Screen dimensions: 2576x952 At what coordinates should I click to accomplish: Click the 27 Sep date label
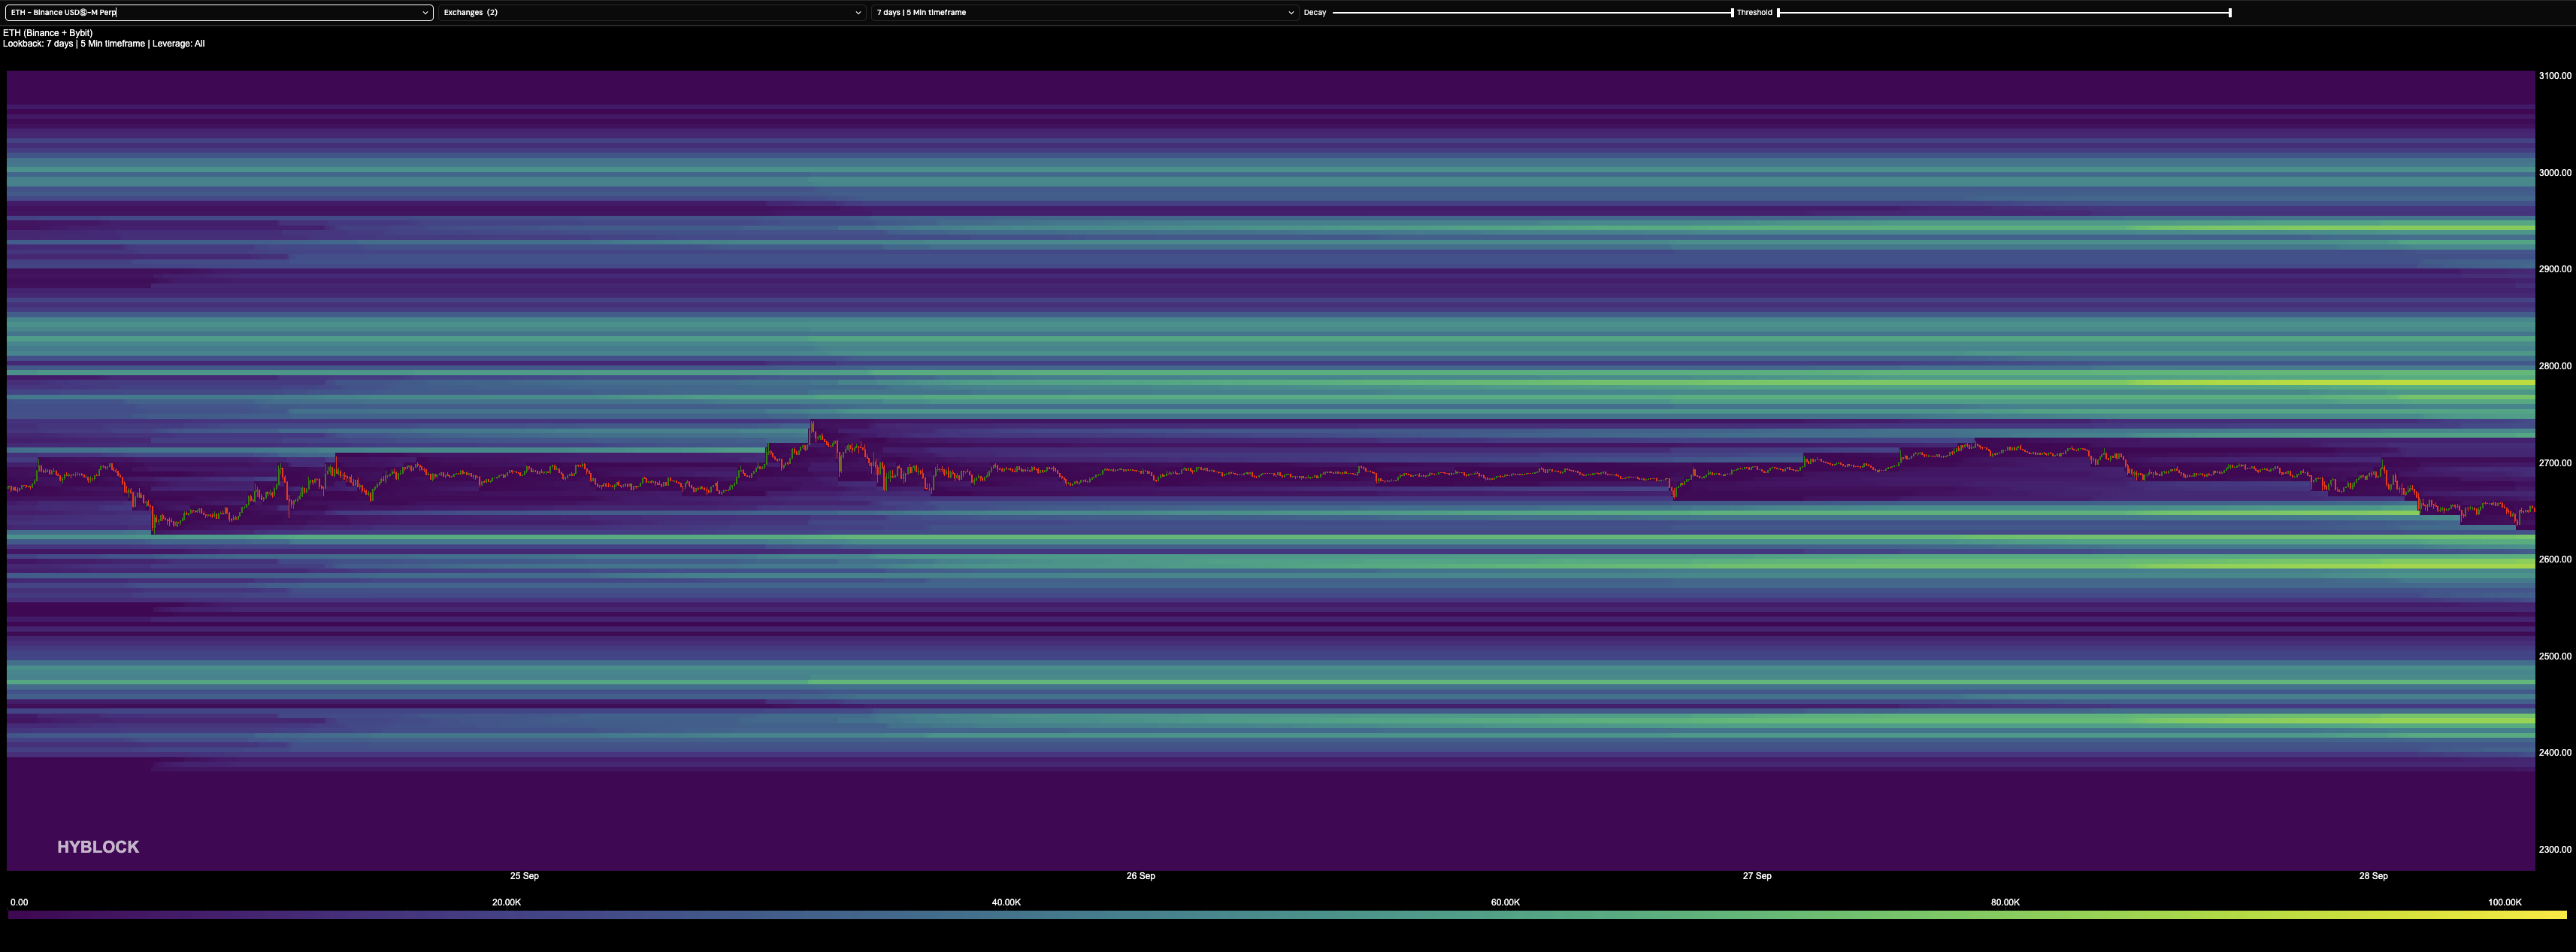pyautogui.click(x=1756, y=876)
